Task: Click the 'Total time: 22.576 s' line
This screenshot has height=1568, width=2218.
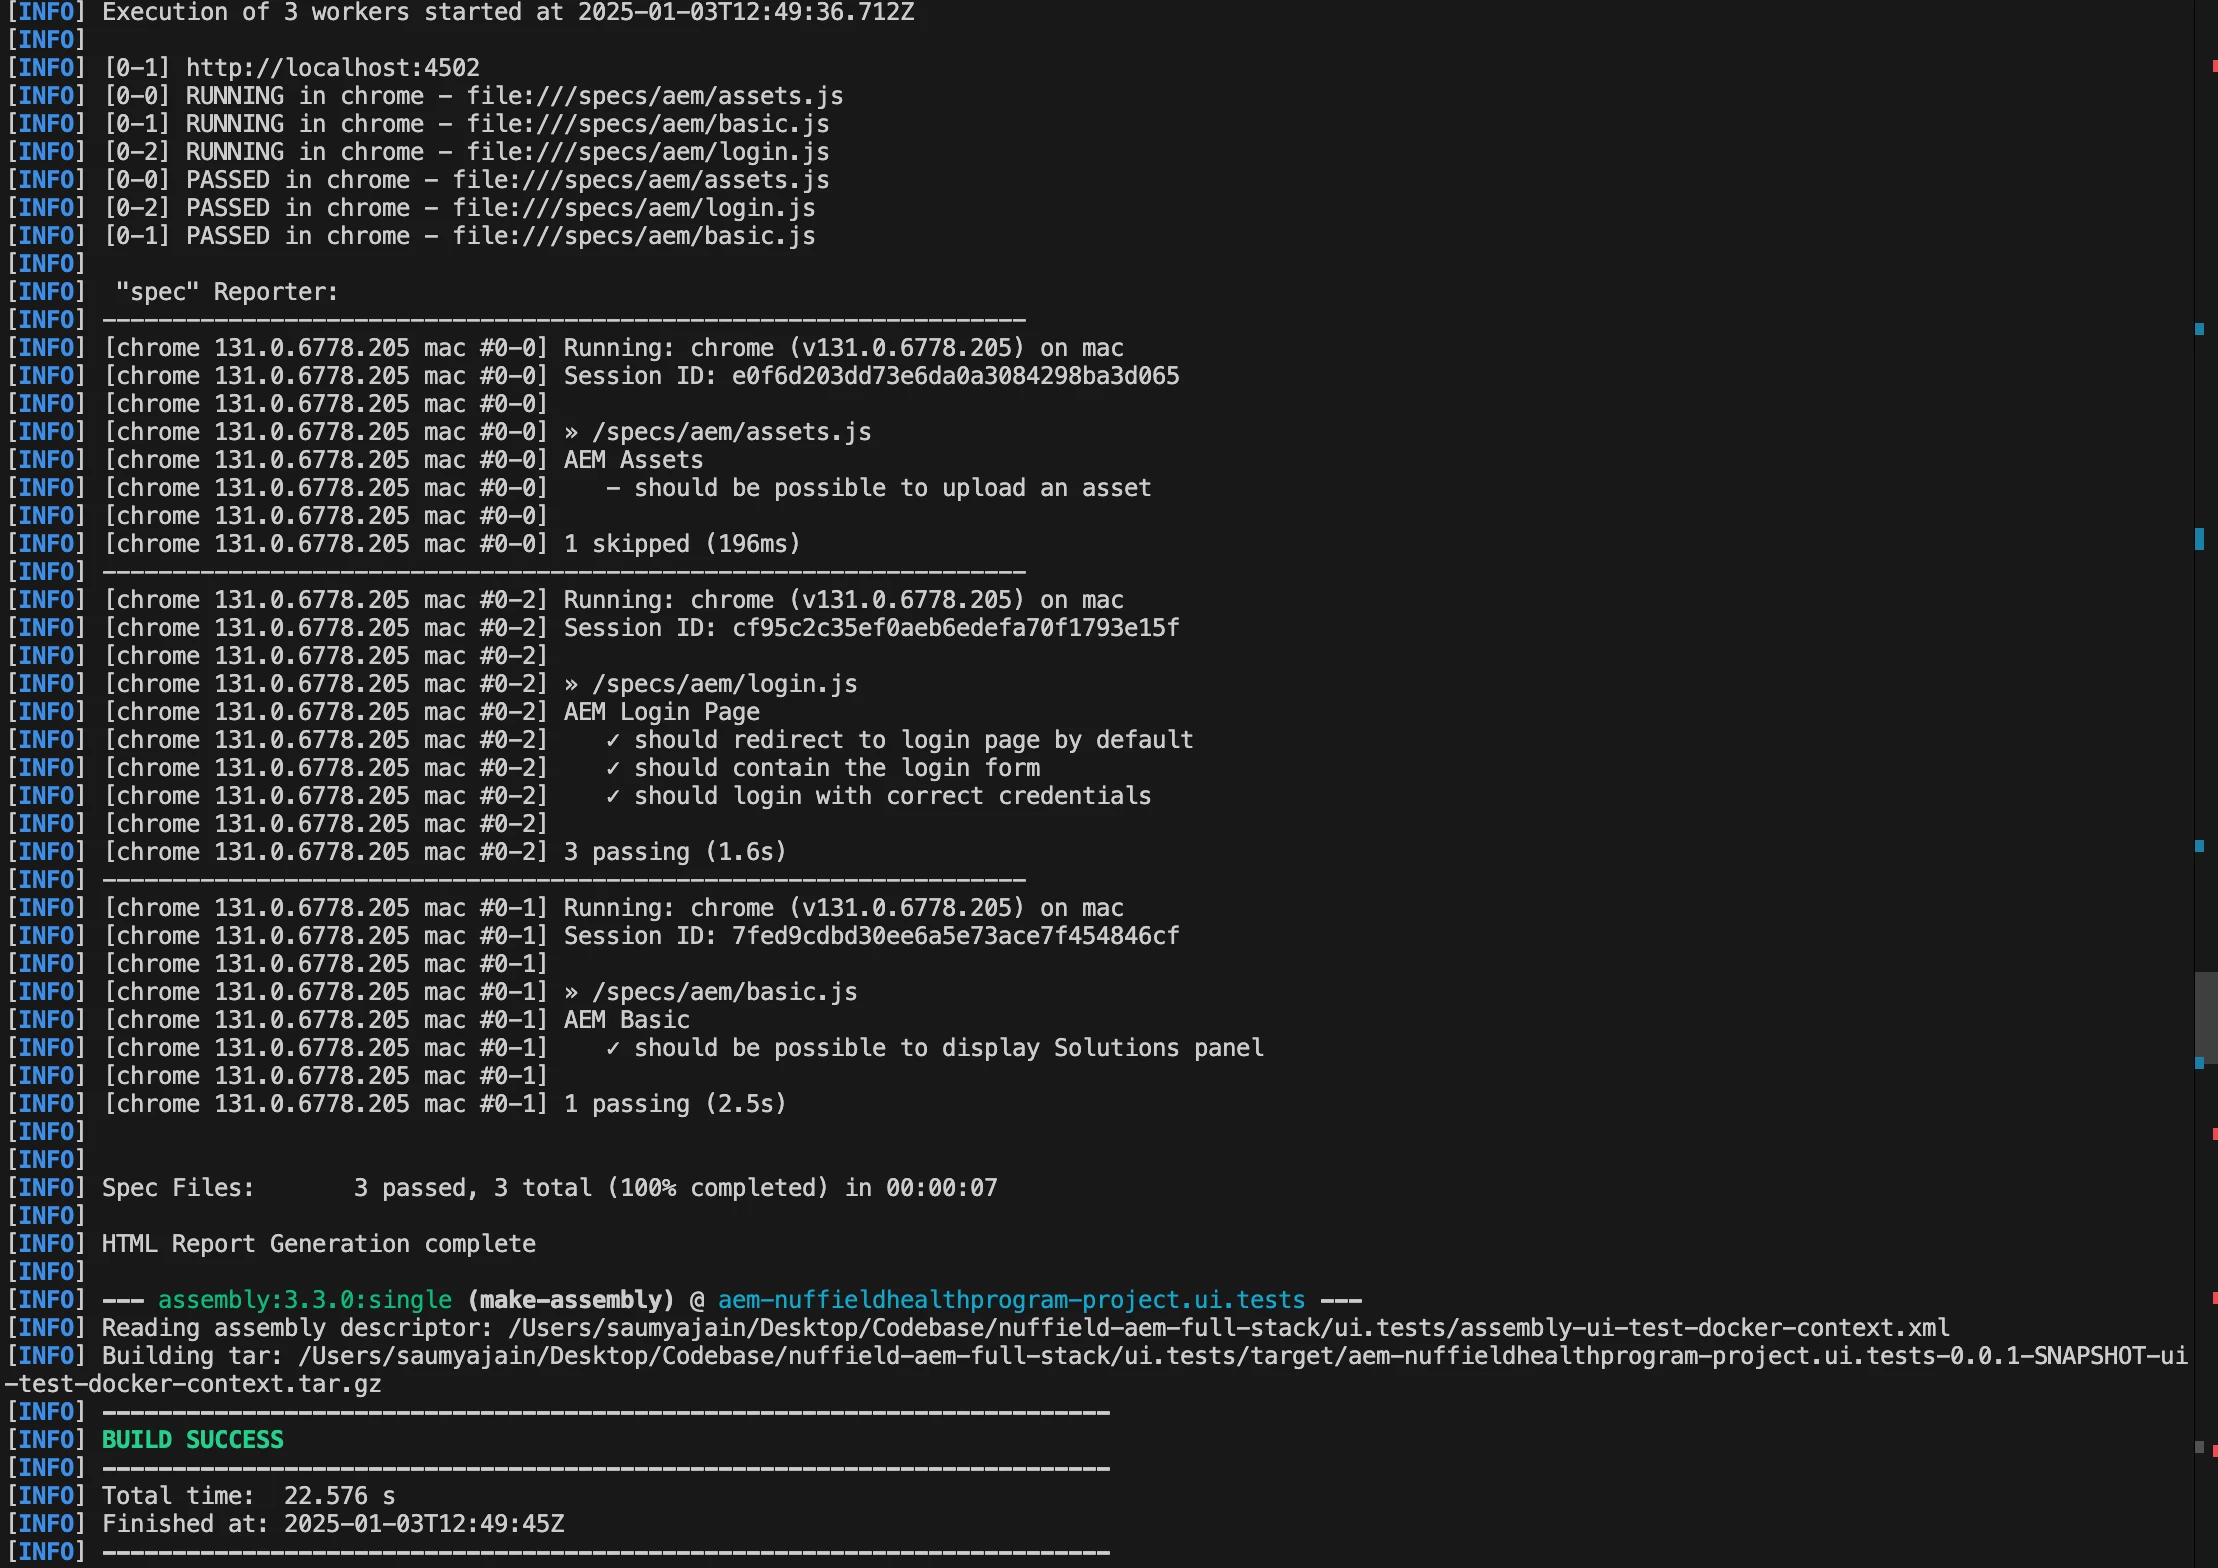Action: (248, 1496)
